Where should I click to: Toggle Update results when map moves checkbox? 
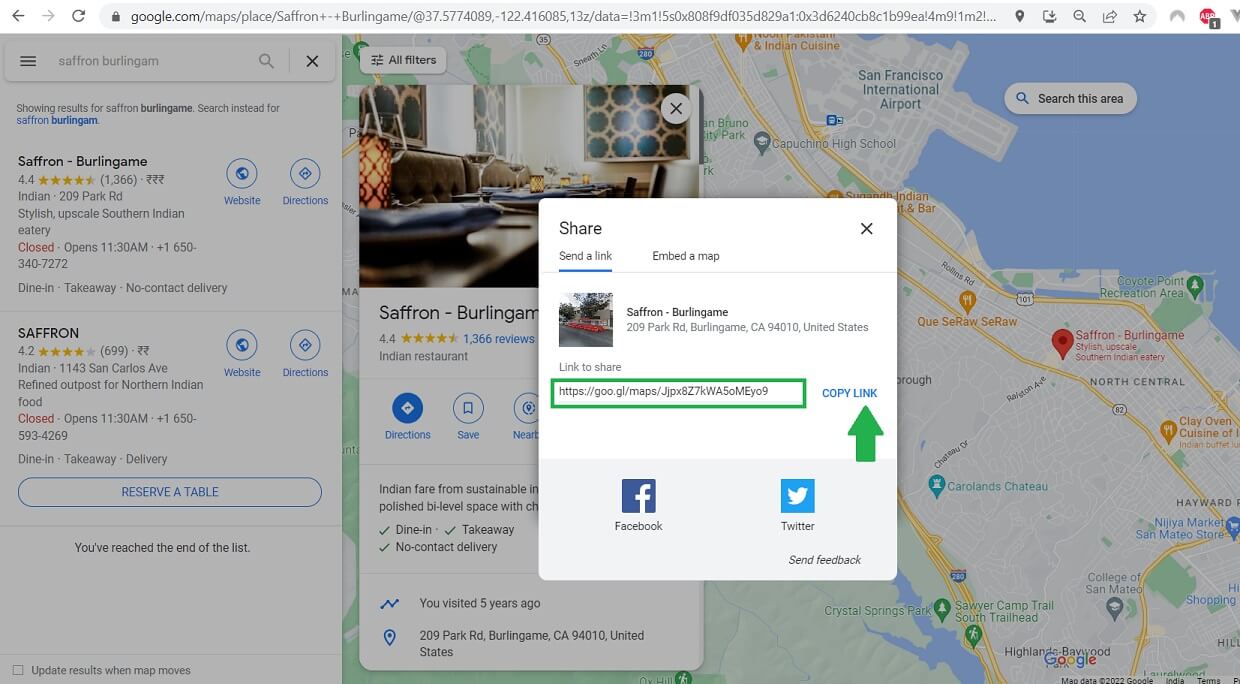pos(18,670)
